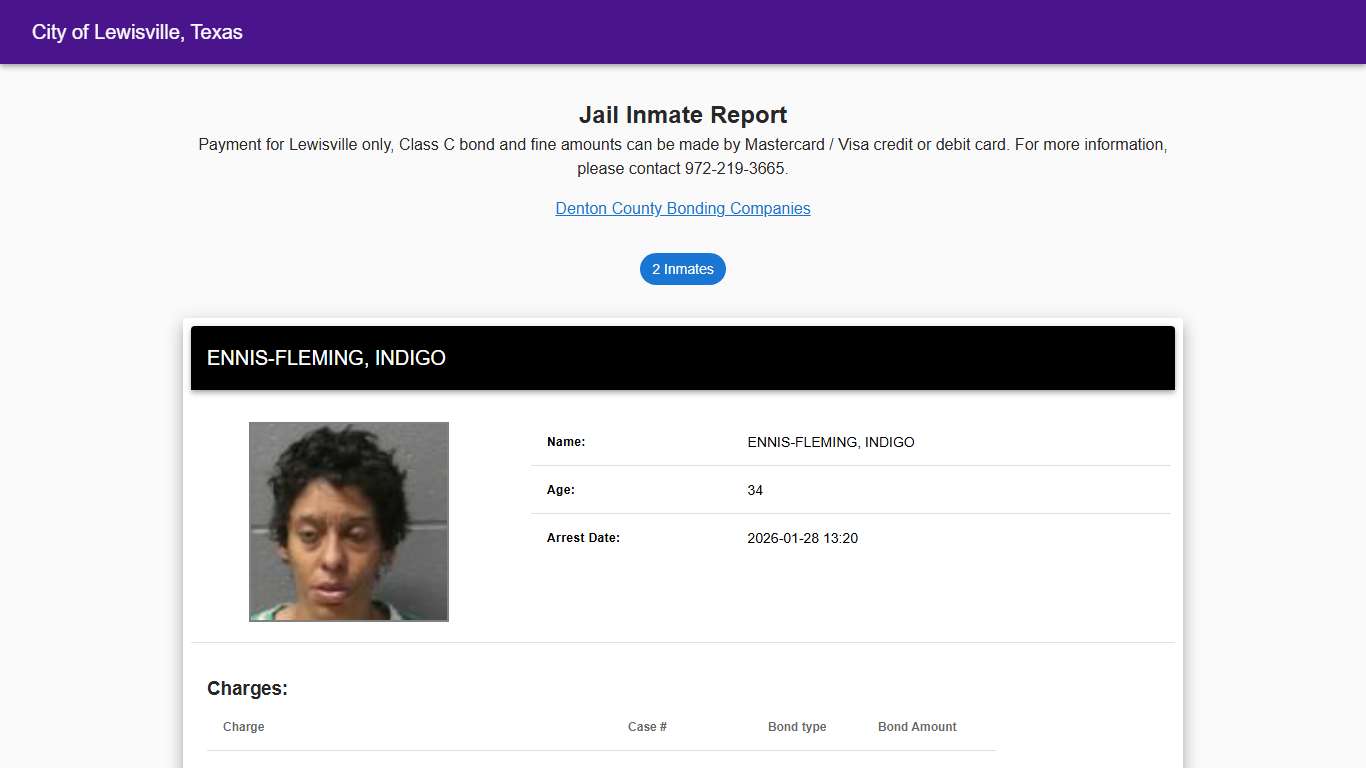
Task: Click the Jail Inmate Report heading
Action: point(683,115)
